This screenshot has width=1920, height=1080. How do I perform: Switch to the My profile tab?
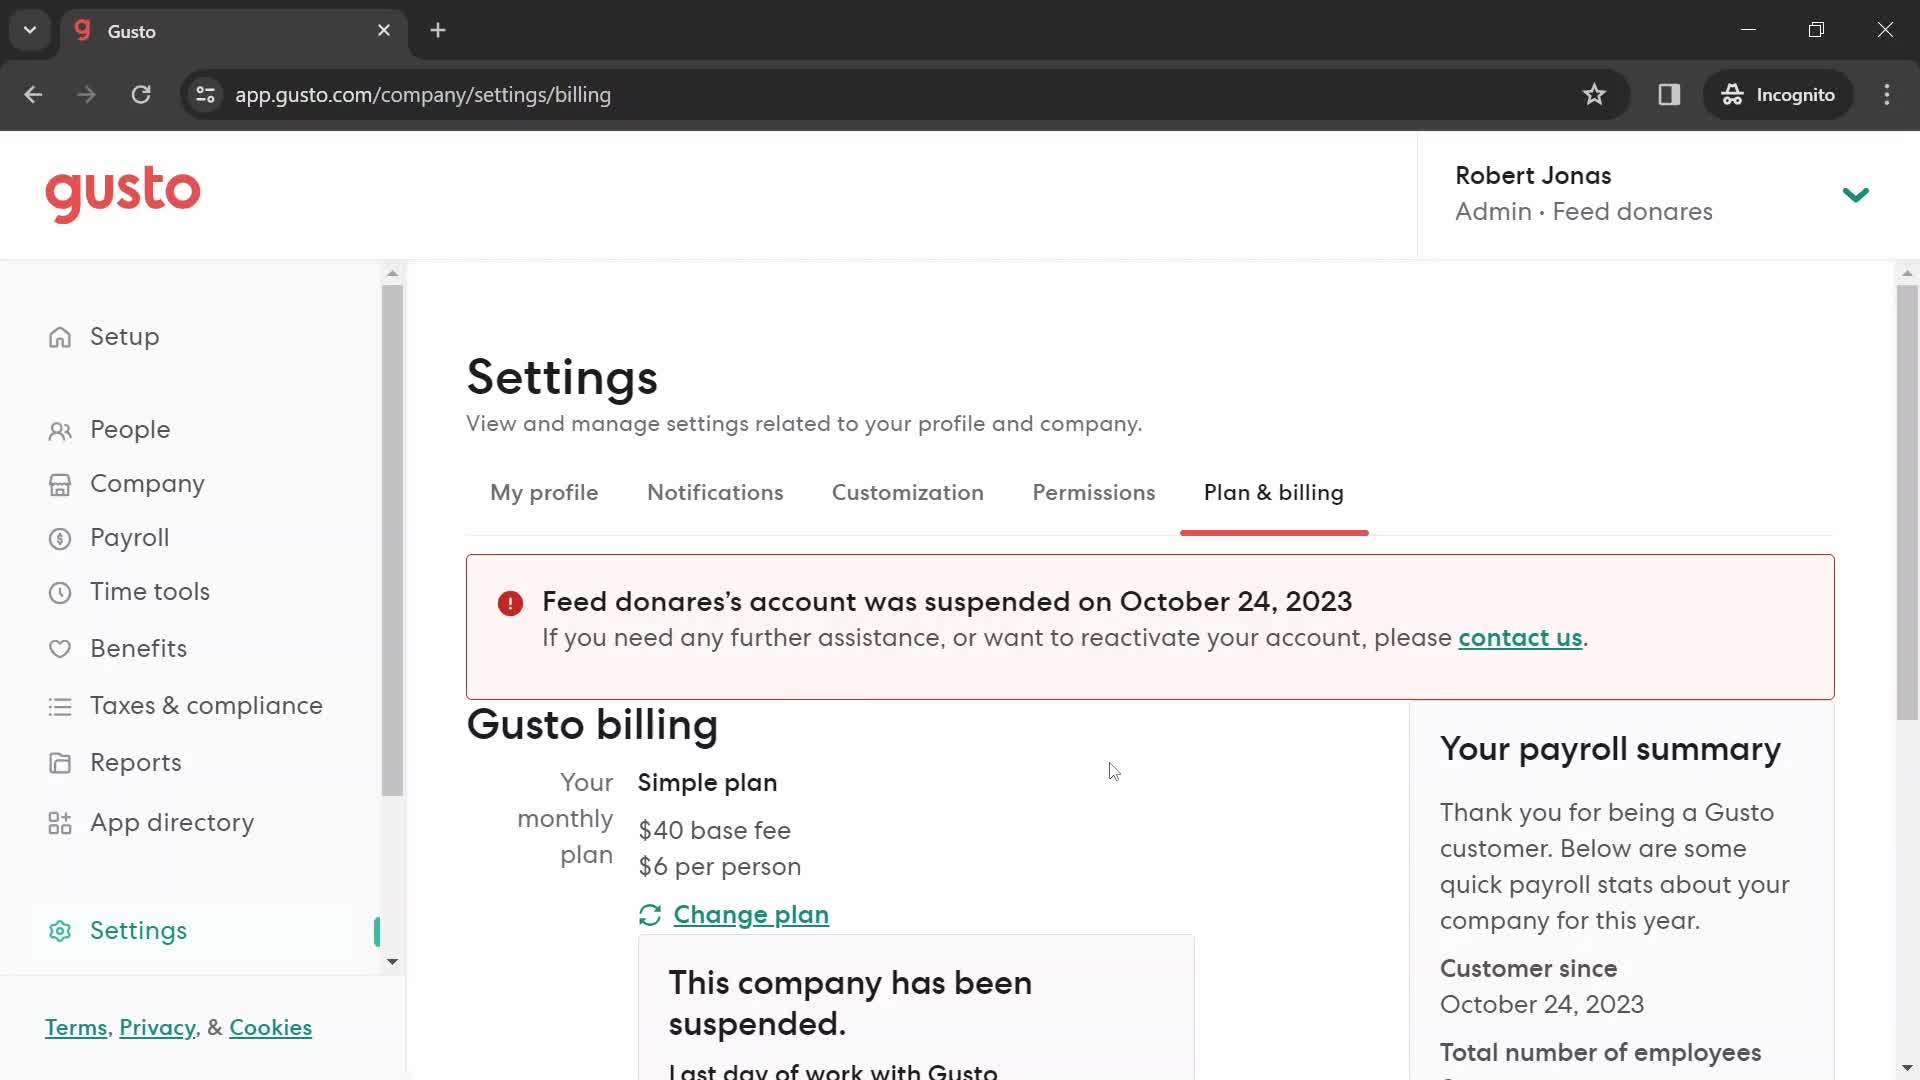coord(545,493)
